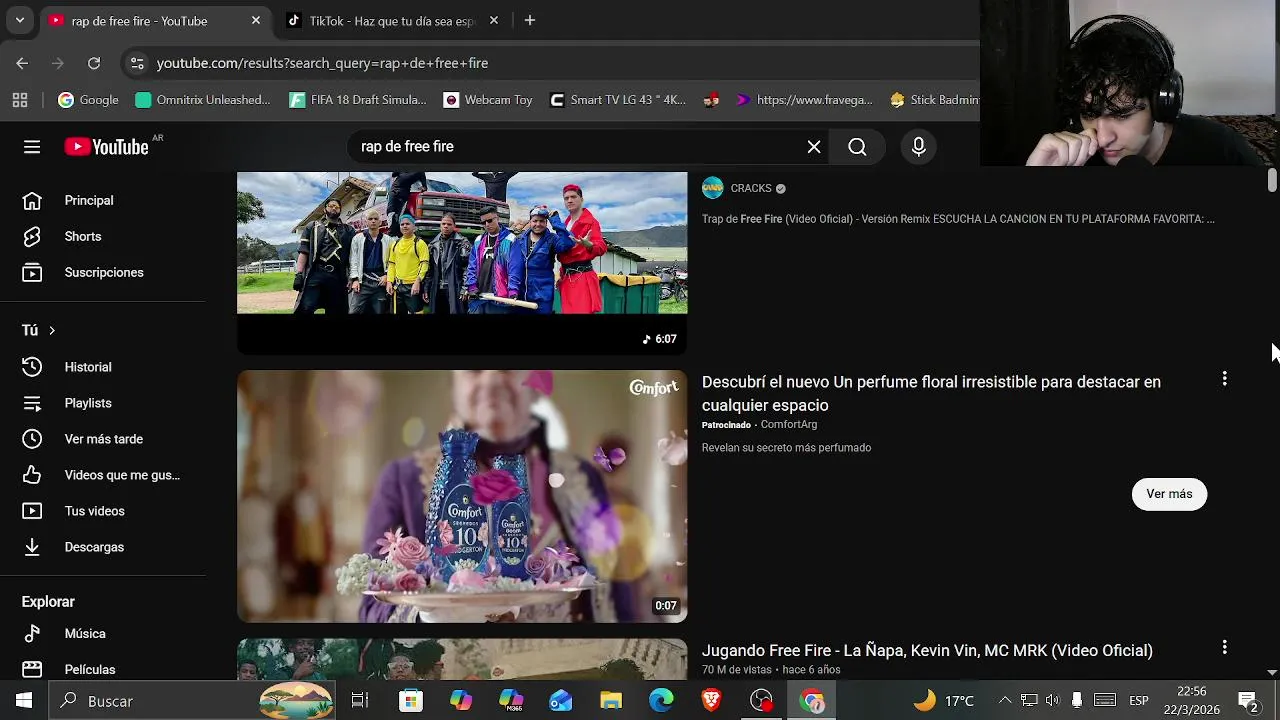
Task: Open options menu for the Comfort ad
Action: (1224, 379)
